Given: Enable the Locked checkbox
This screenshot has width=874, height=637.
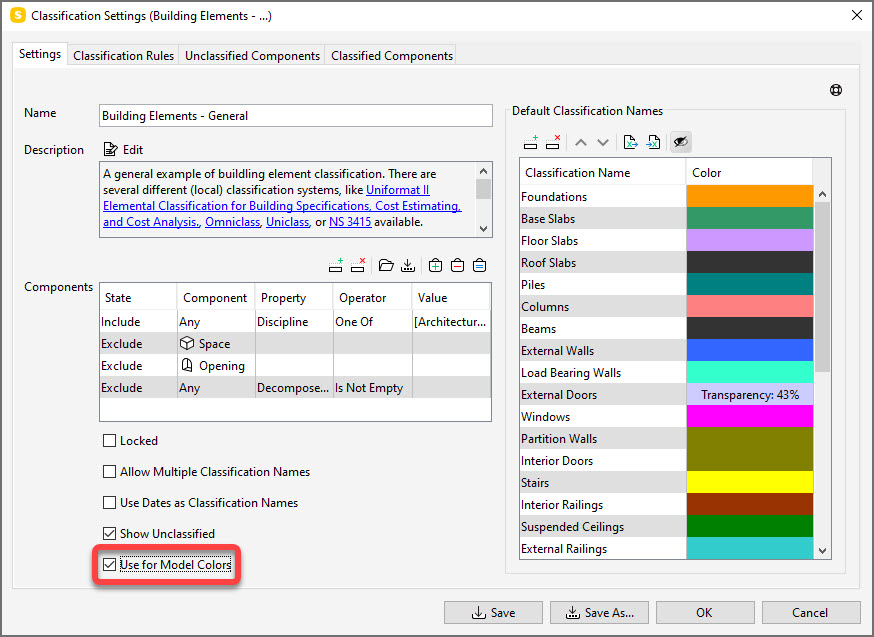Looking at the screenshot, I should point(110,441).
